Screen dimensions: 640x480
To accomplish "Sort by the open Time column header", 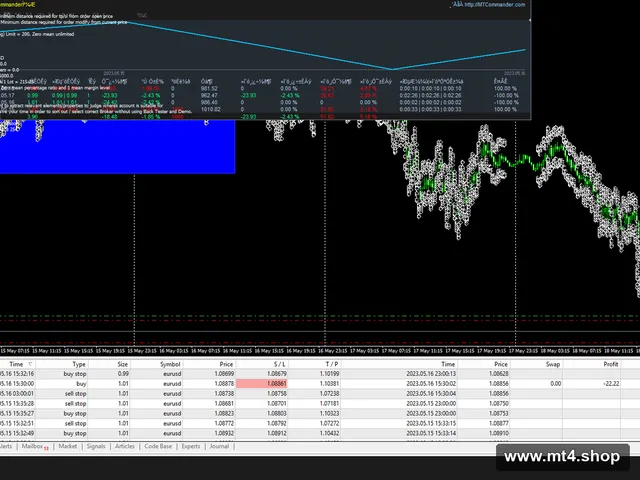I will pos(16,364).
